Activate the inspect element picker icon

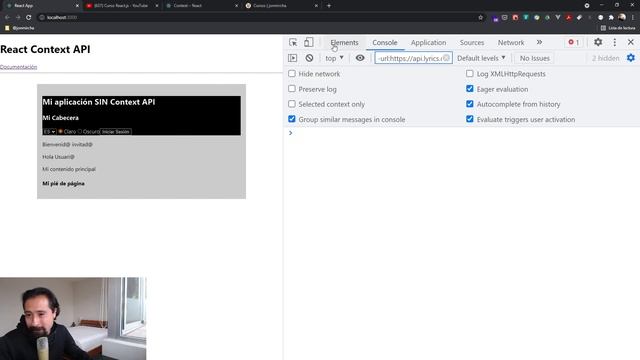click(293, 42)
